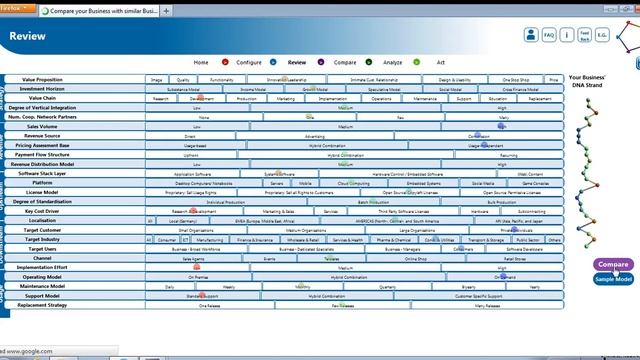Select 'Embedded Systems' platform

pyautogui.click(x=424, y=184)
